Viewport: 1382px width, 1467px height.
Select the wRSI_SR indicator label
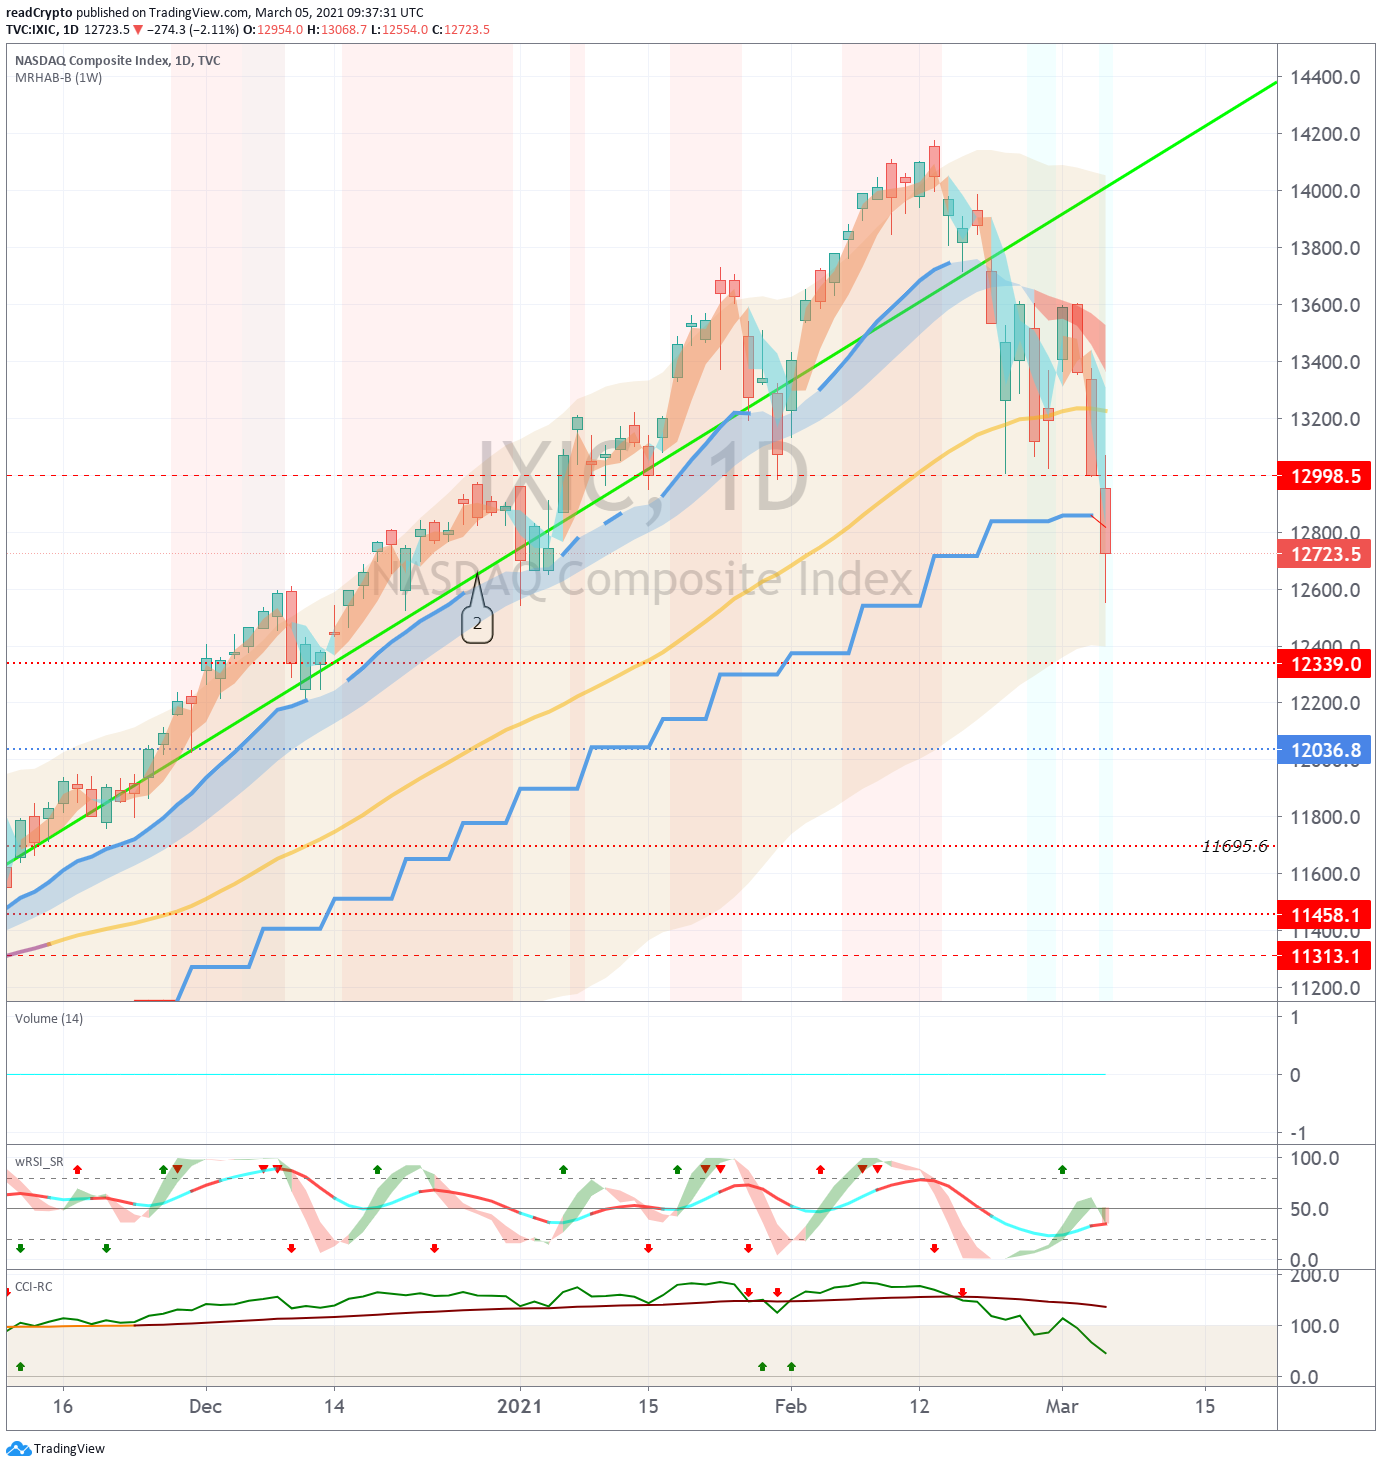pyautogui.click(x=39, y=1162)
